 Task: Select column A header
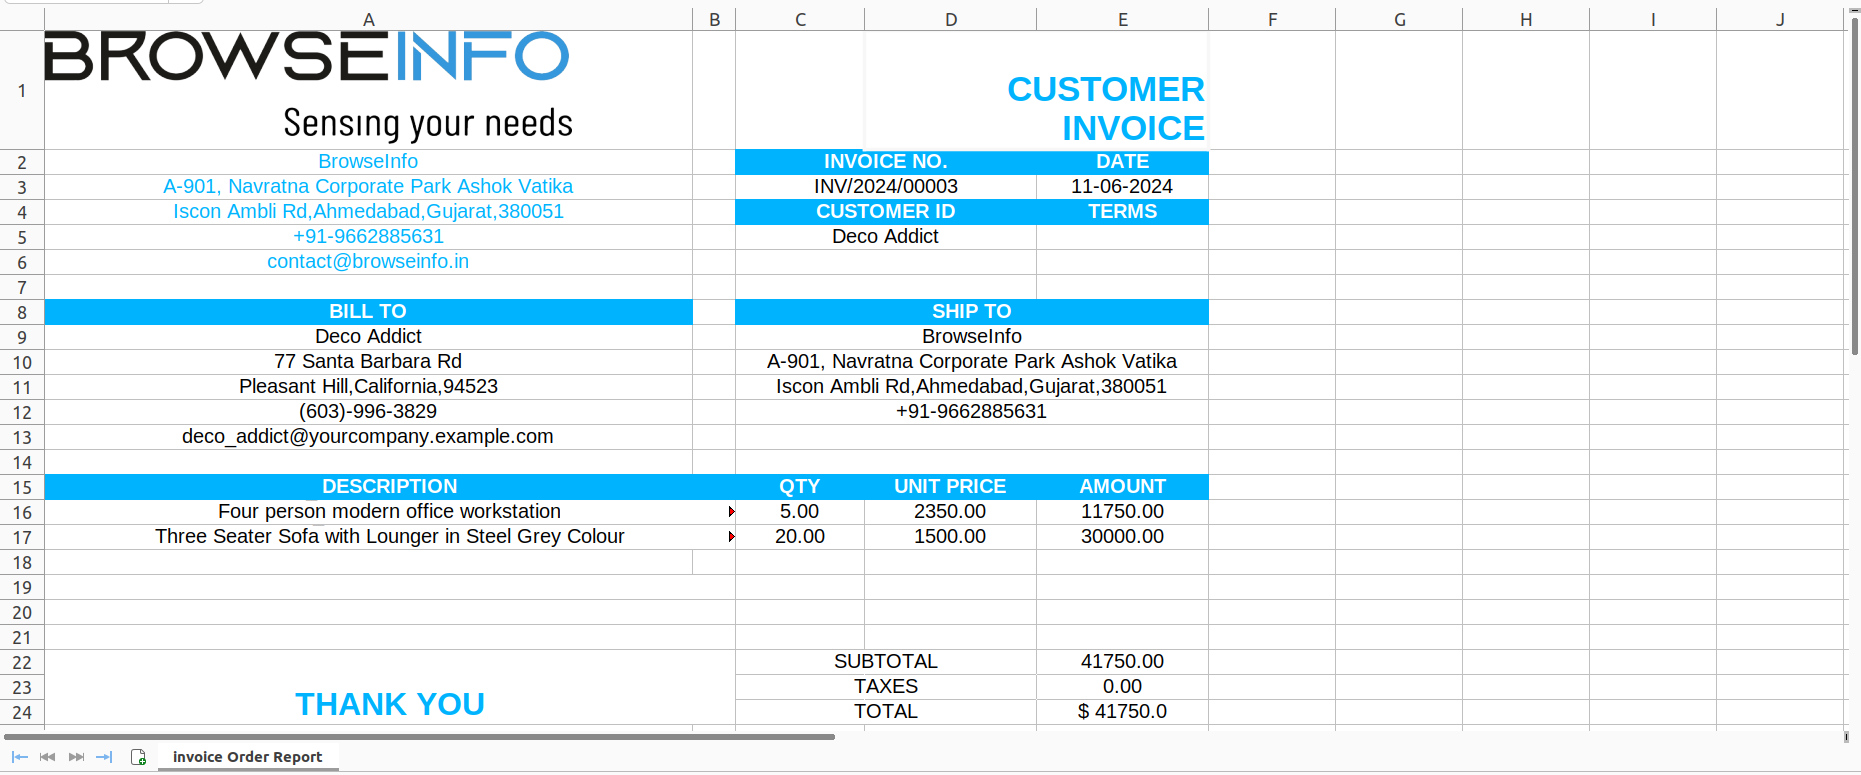(368, 20)
